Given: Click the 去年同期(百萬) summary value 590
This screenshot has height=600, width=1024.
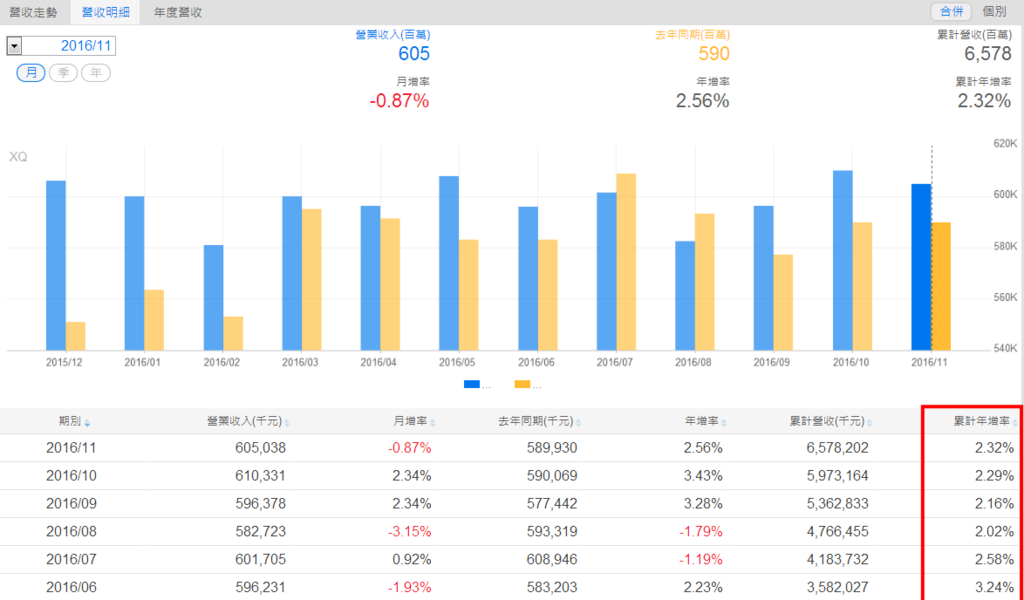Looking at the screenshot, I should [x=714, y=54].
